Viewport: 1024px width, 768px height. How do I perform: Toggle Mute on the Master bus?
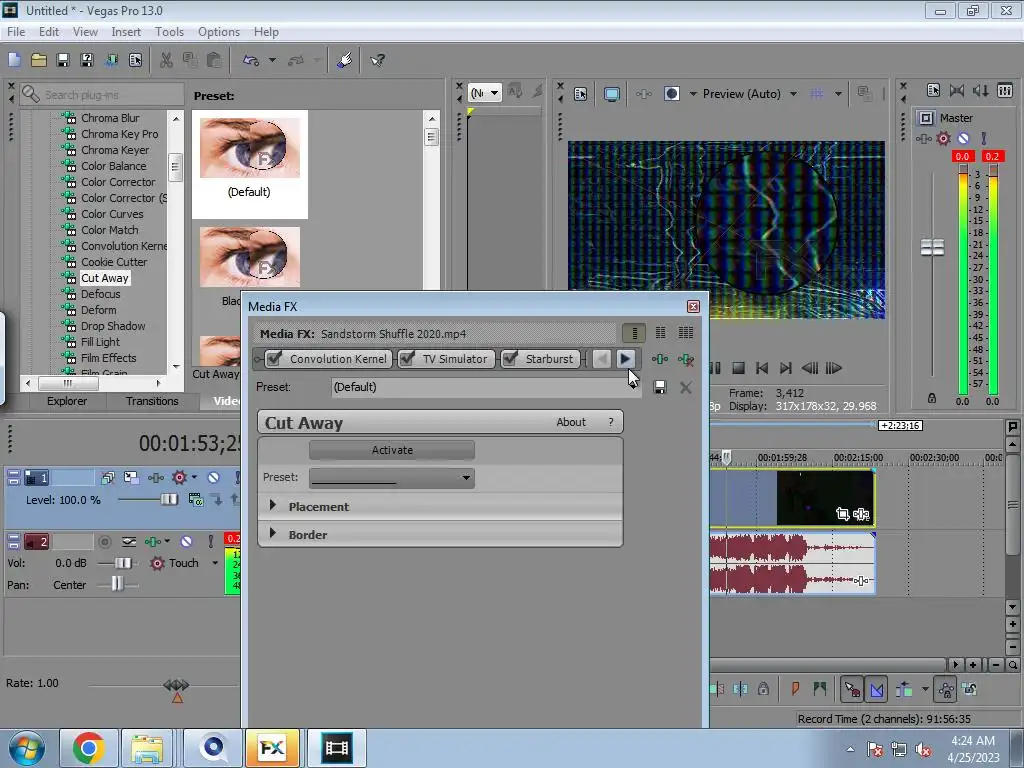click(963, 138)
